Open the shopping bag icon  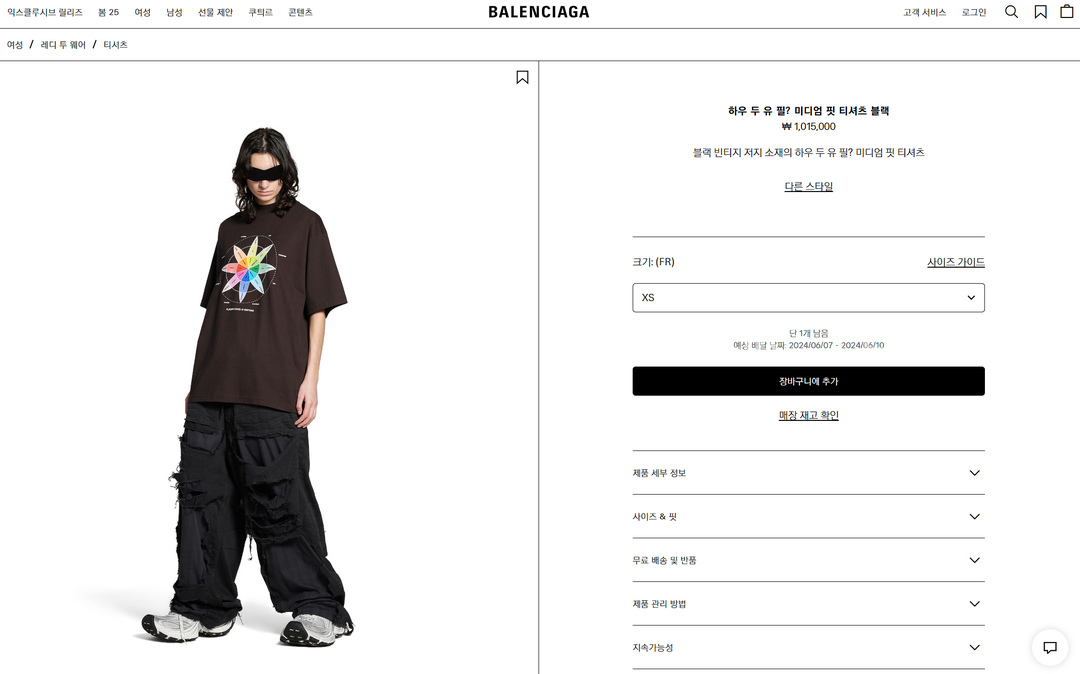pos(1067,11)
